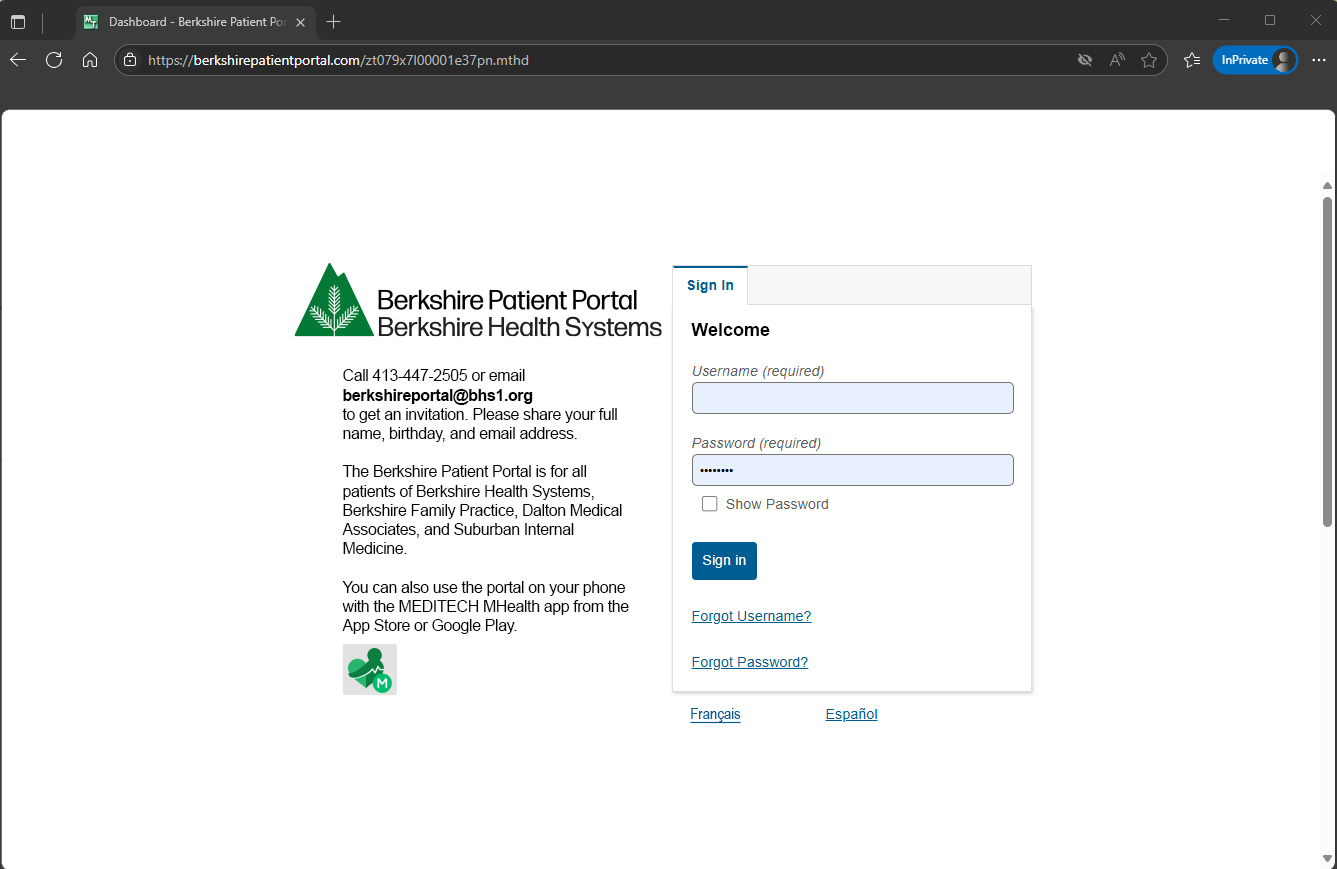The width and height of the screenshot is (1337, 869).
Task: Open Settings and more ellipsis menu
Action: click(1318, 60)
